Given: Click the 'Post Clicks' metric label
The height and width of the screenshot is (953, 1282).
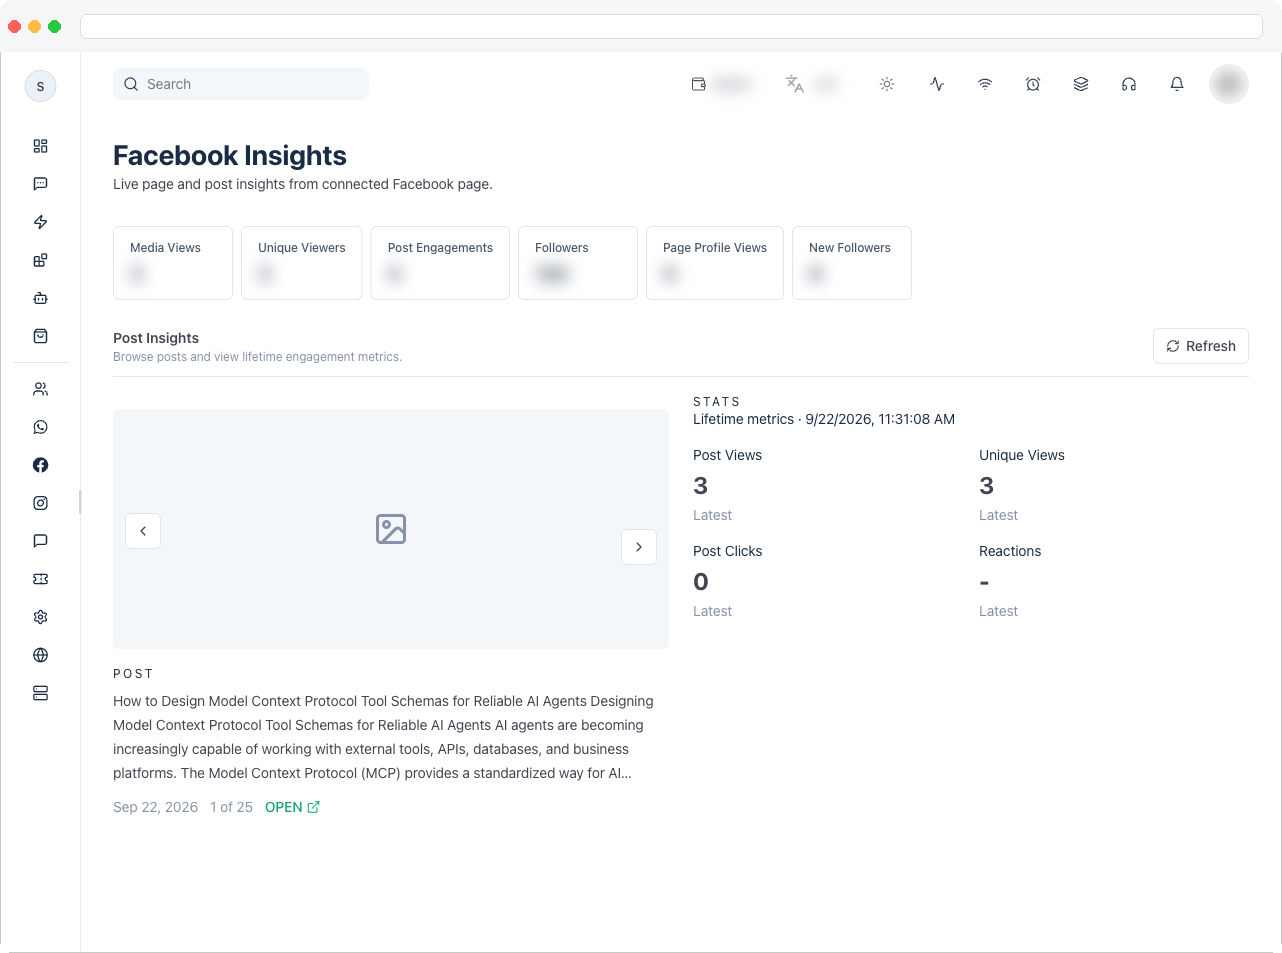Looking at the screenshot, I should click(727, 551).
